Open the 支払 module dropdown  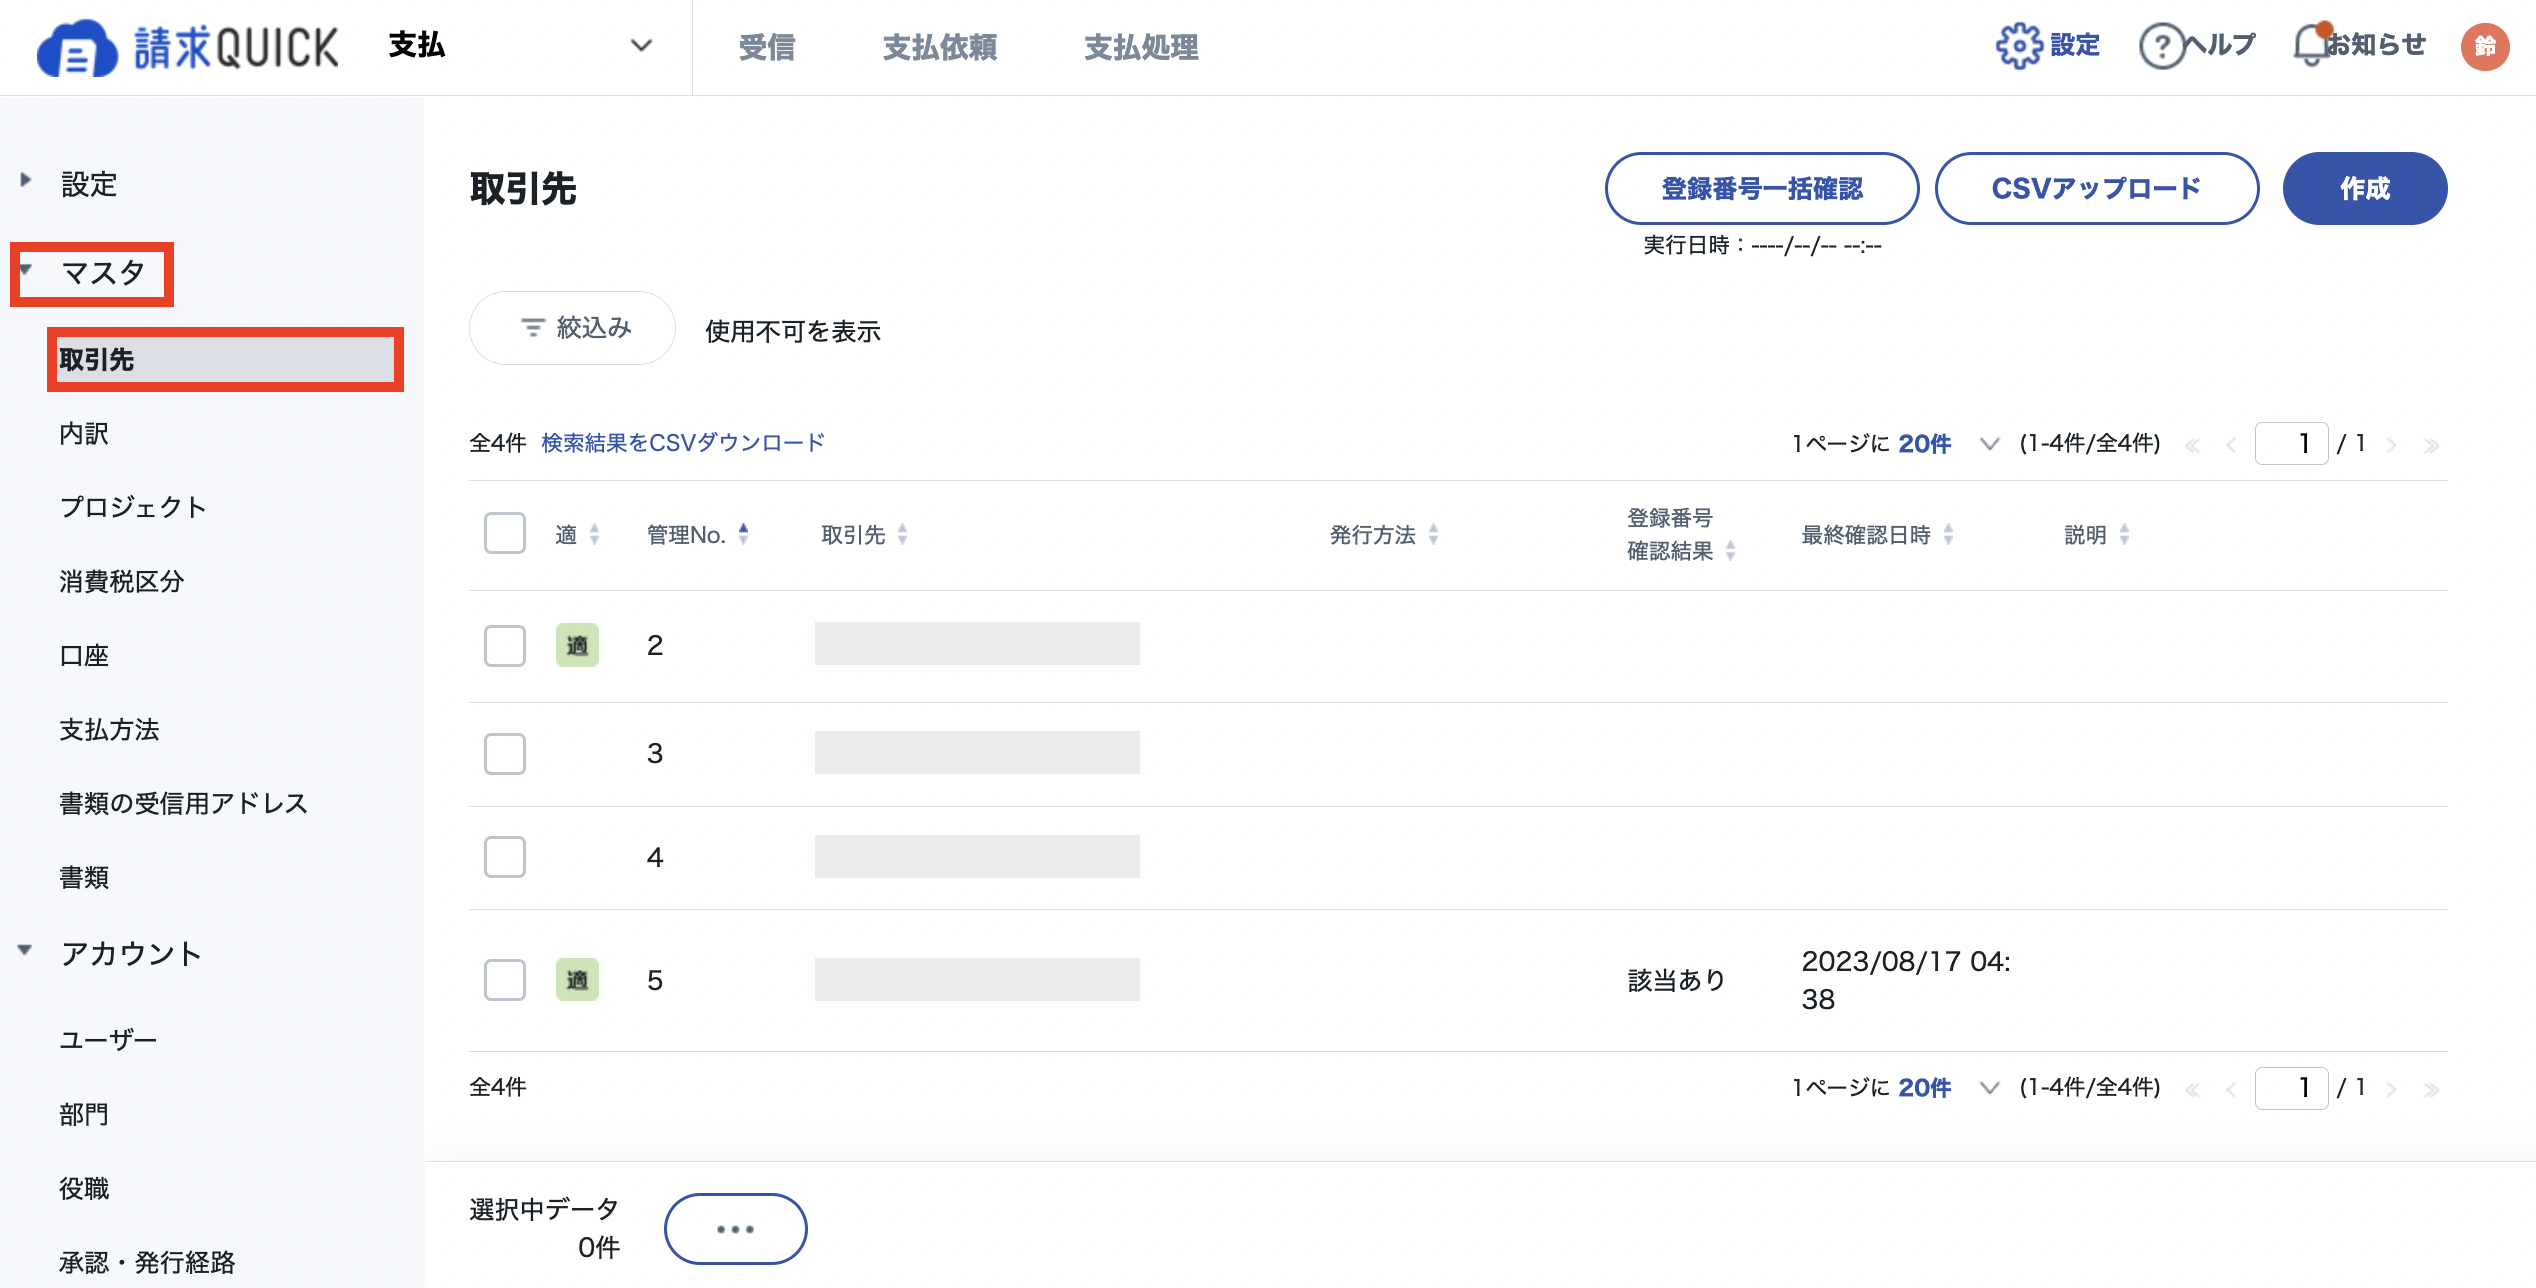pyautogui.click(x=521, y=46)
